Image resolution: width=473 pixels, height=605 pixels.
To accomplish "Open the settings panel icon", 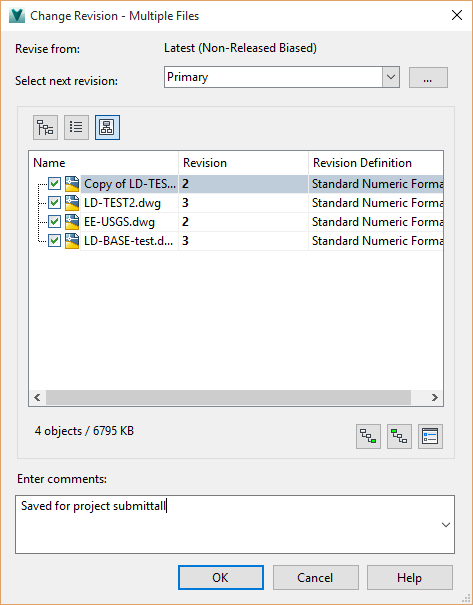I will pos(430,436).
